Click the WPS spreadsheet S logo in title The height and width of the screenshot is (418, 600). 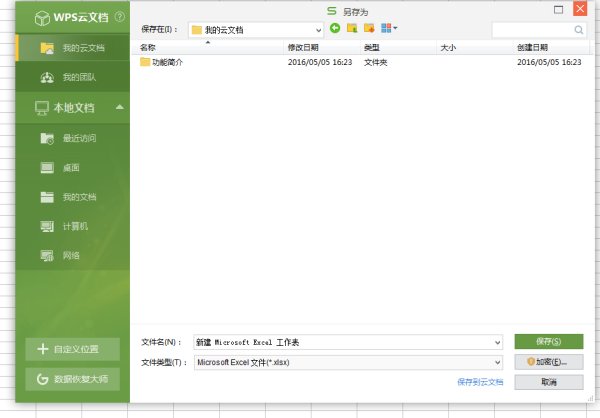(332, 11)
